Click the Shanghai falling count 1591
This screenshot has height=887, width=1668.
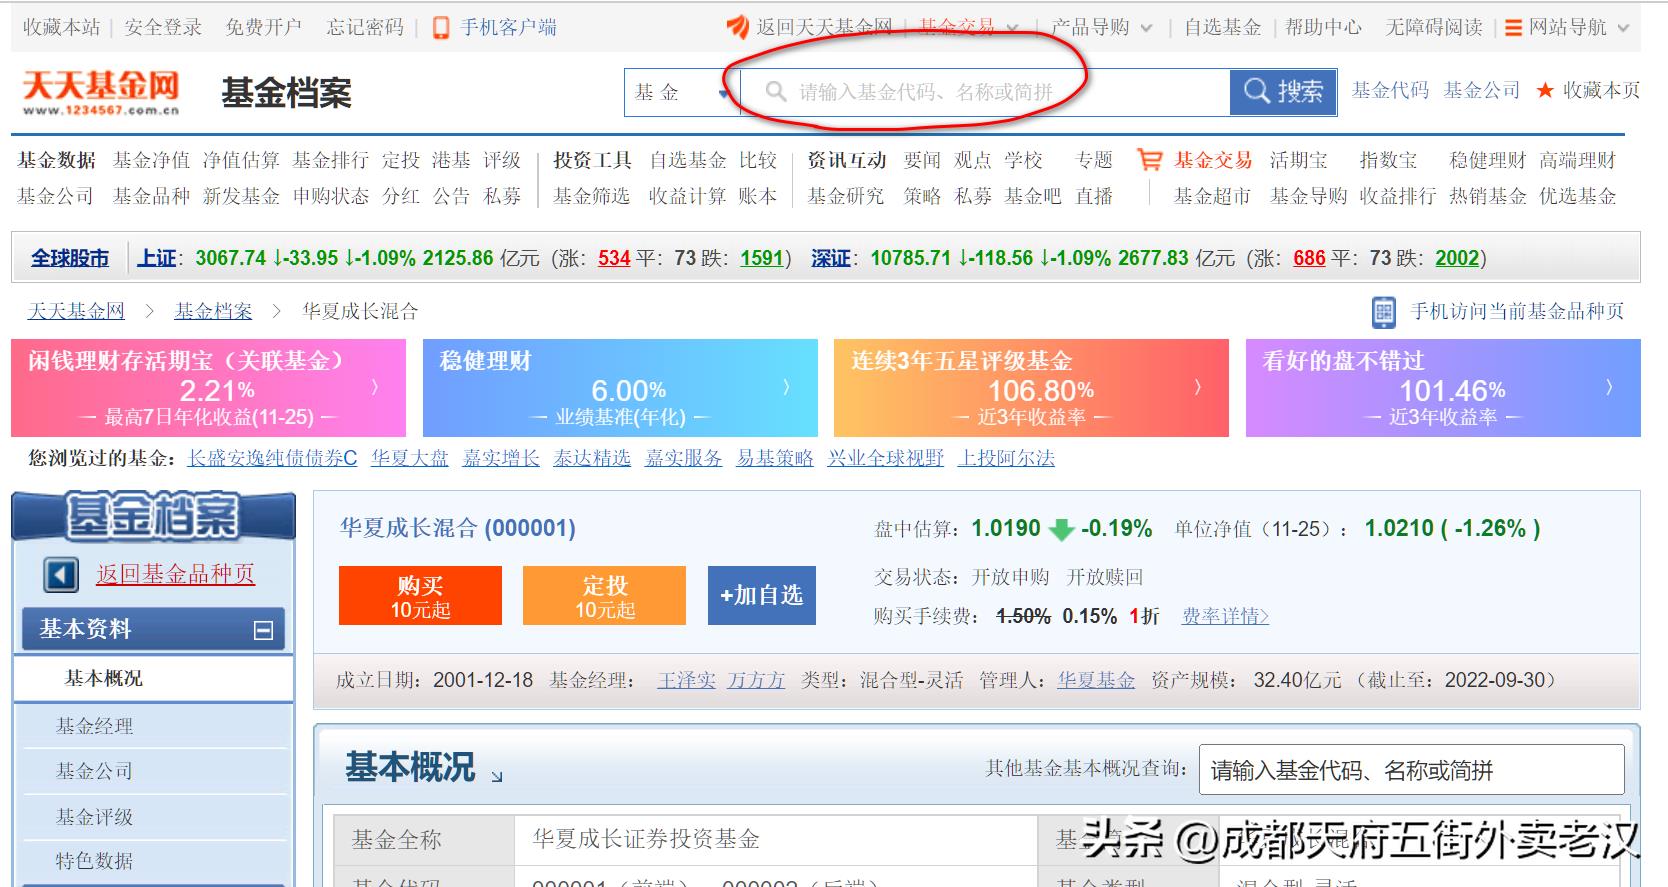(762, 258)
